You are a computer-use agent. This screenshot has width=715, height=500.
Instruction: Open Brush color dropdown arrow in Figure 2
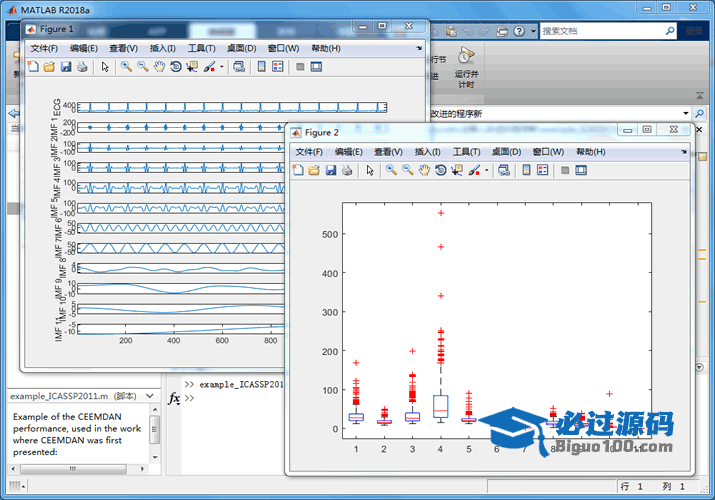point(487,170)
